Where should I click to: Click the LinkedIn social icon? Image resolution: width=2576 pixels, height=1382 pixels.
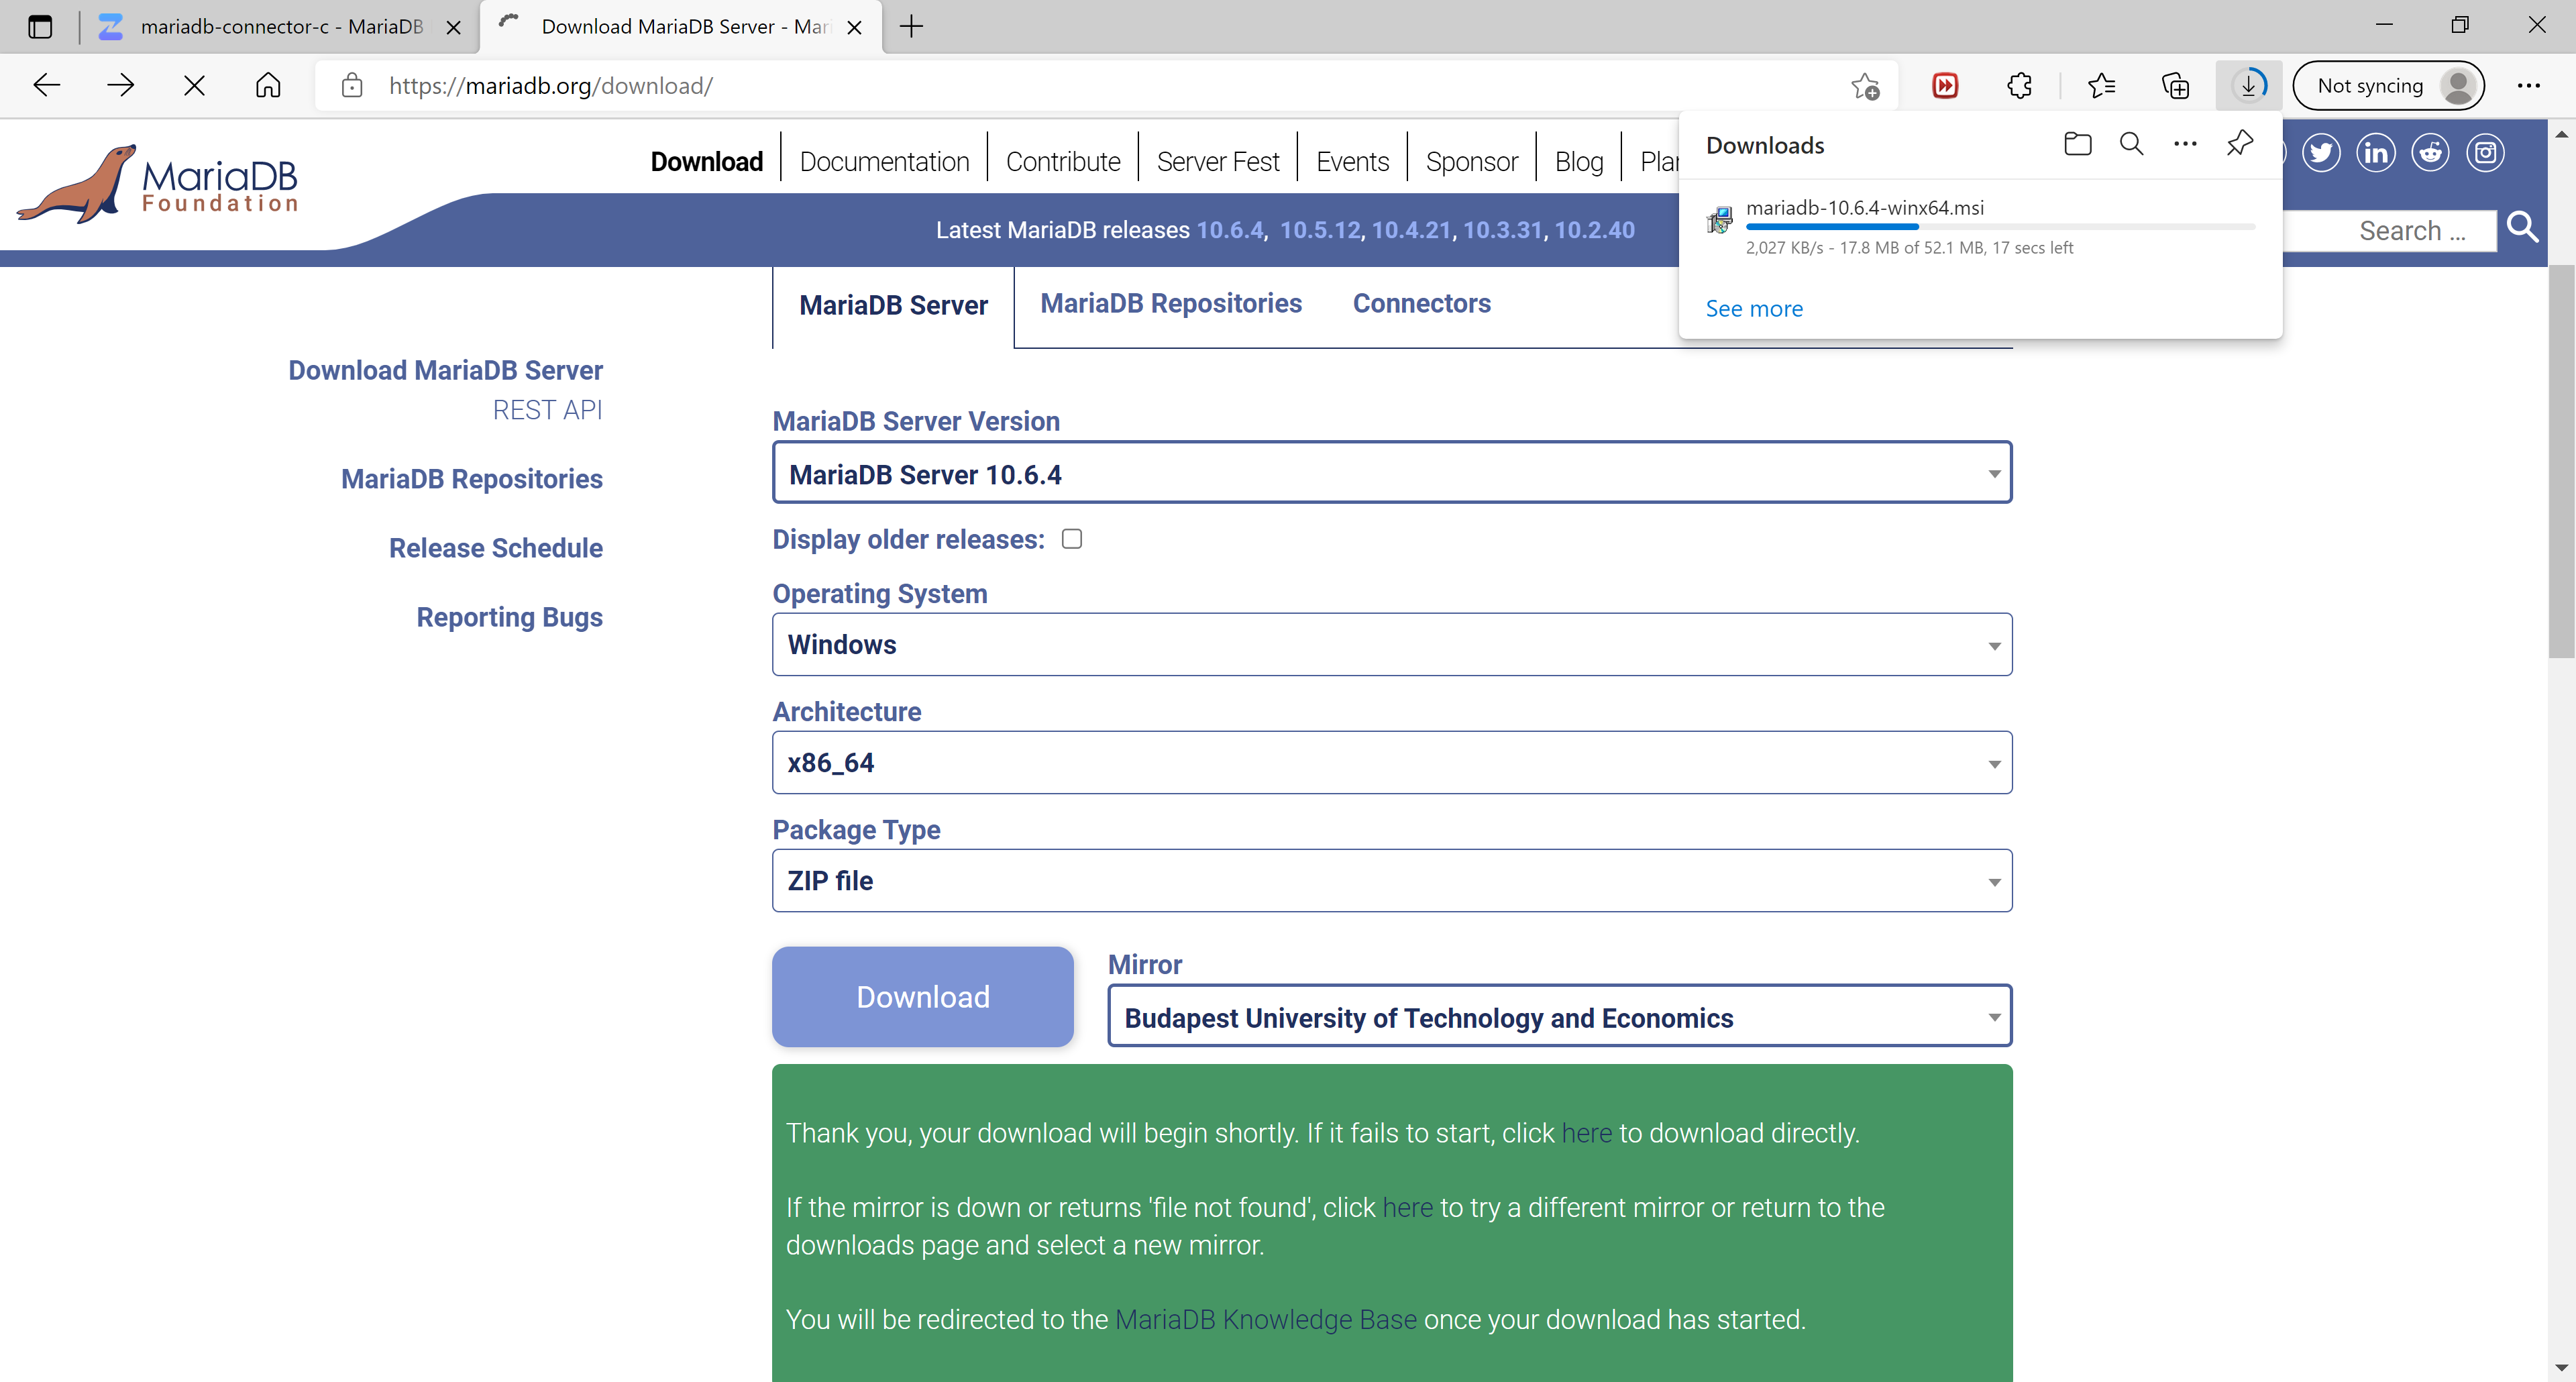[2376, 153]
